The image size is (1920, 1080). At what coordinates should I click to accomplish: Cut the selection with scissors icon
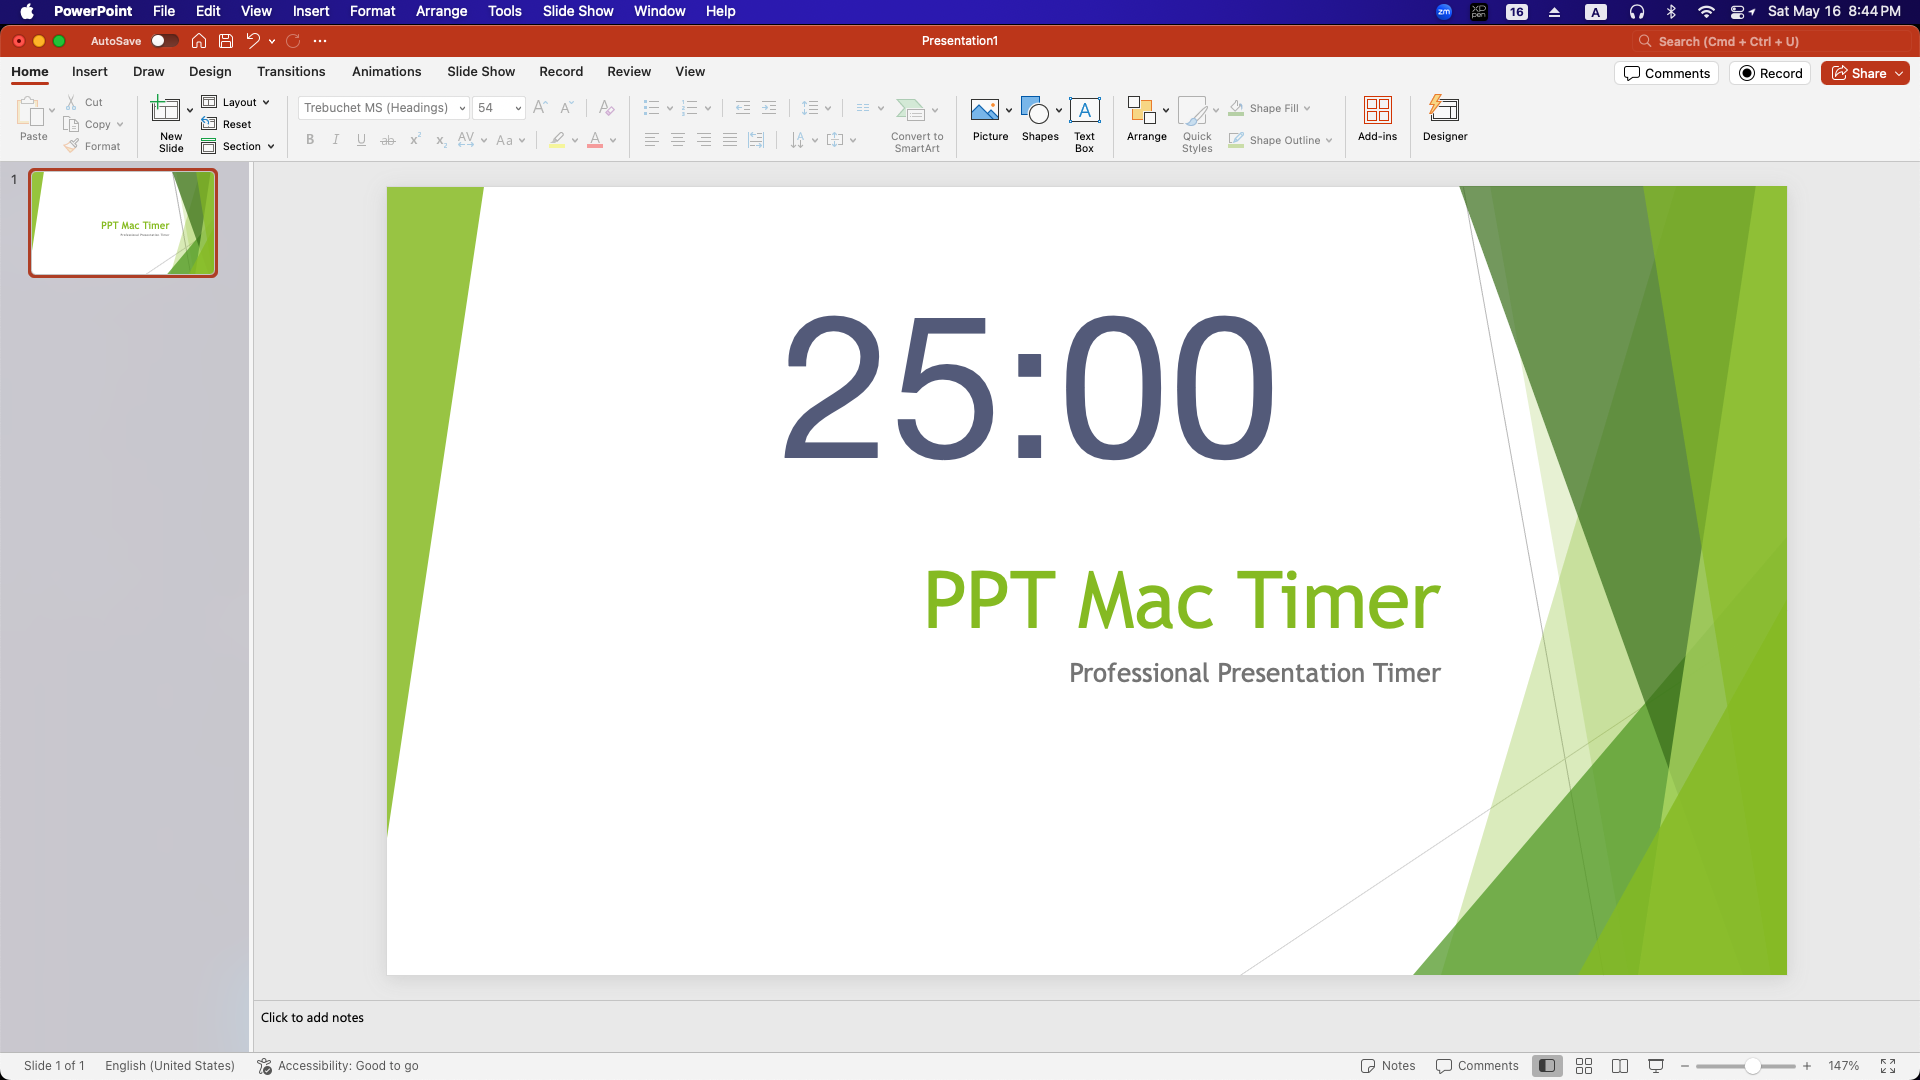pos(71,102)
